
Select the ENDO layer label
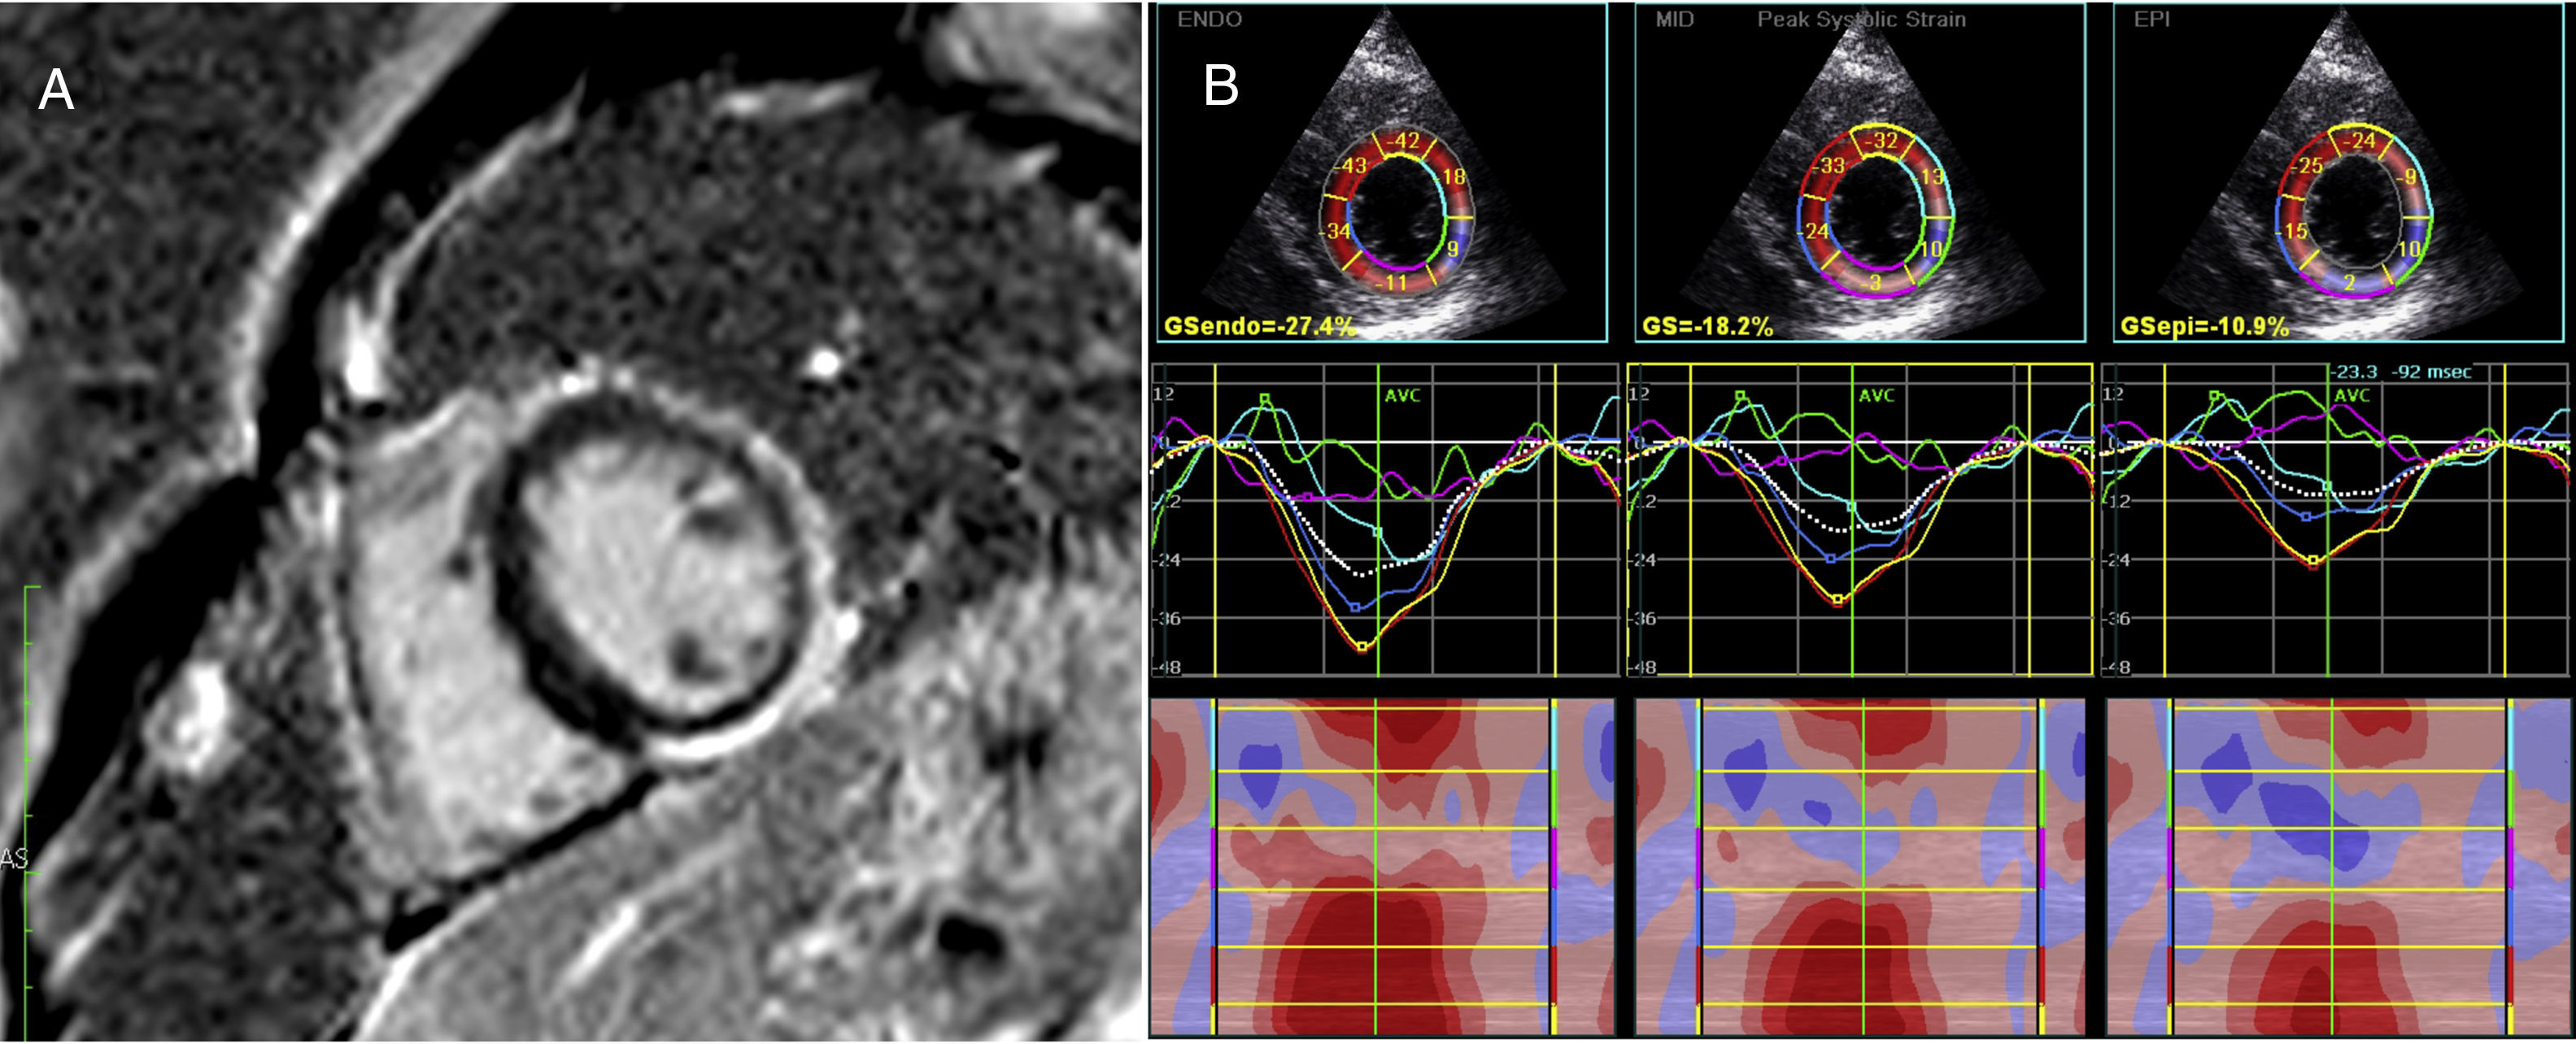tap(1209, 19)
